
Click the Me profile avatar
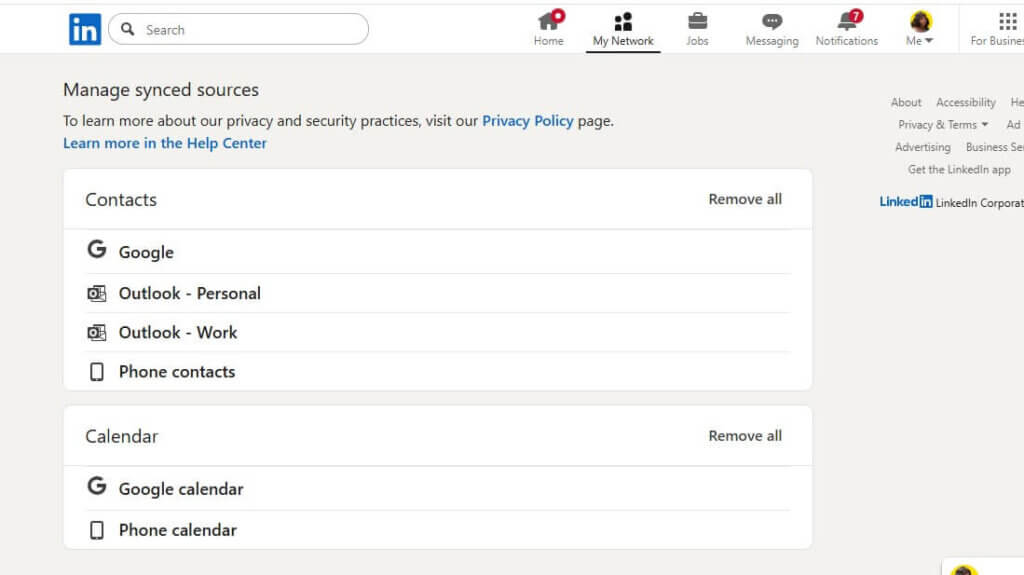tap(920, 22)
